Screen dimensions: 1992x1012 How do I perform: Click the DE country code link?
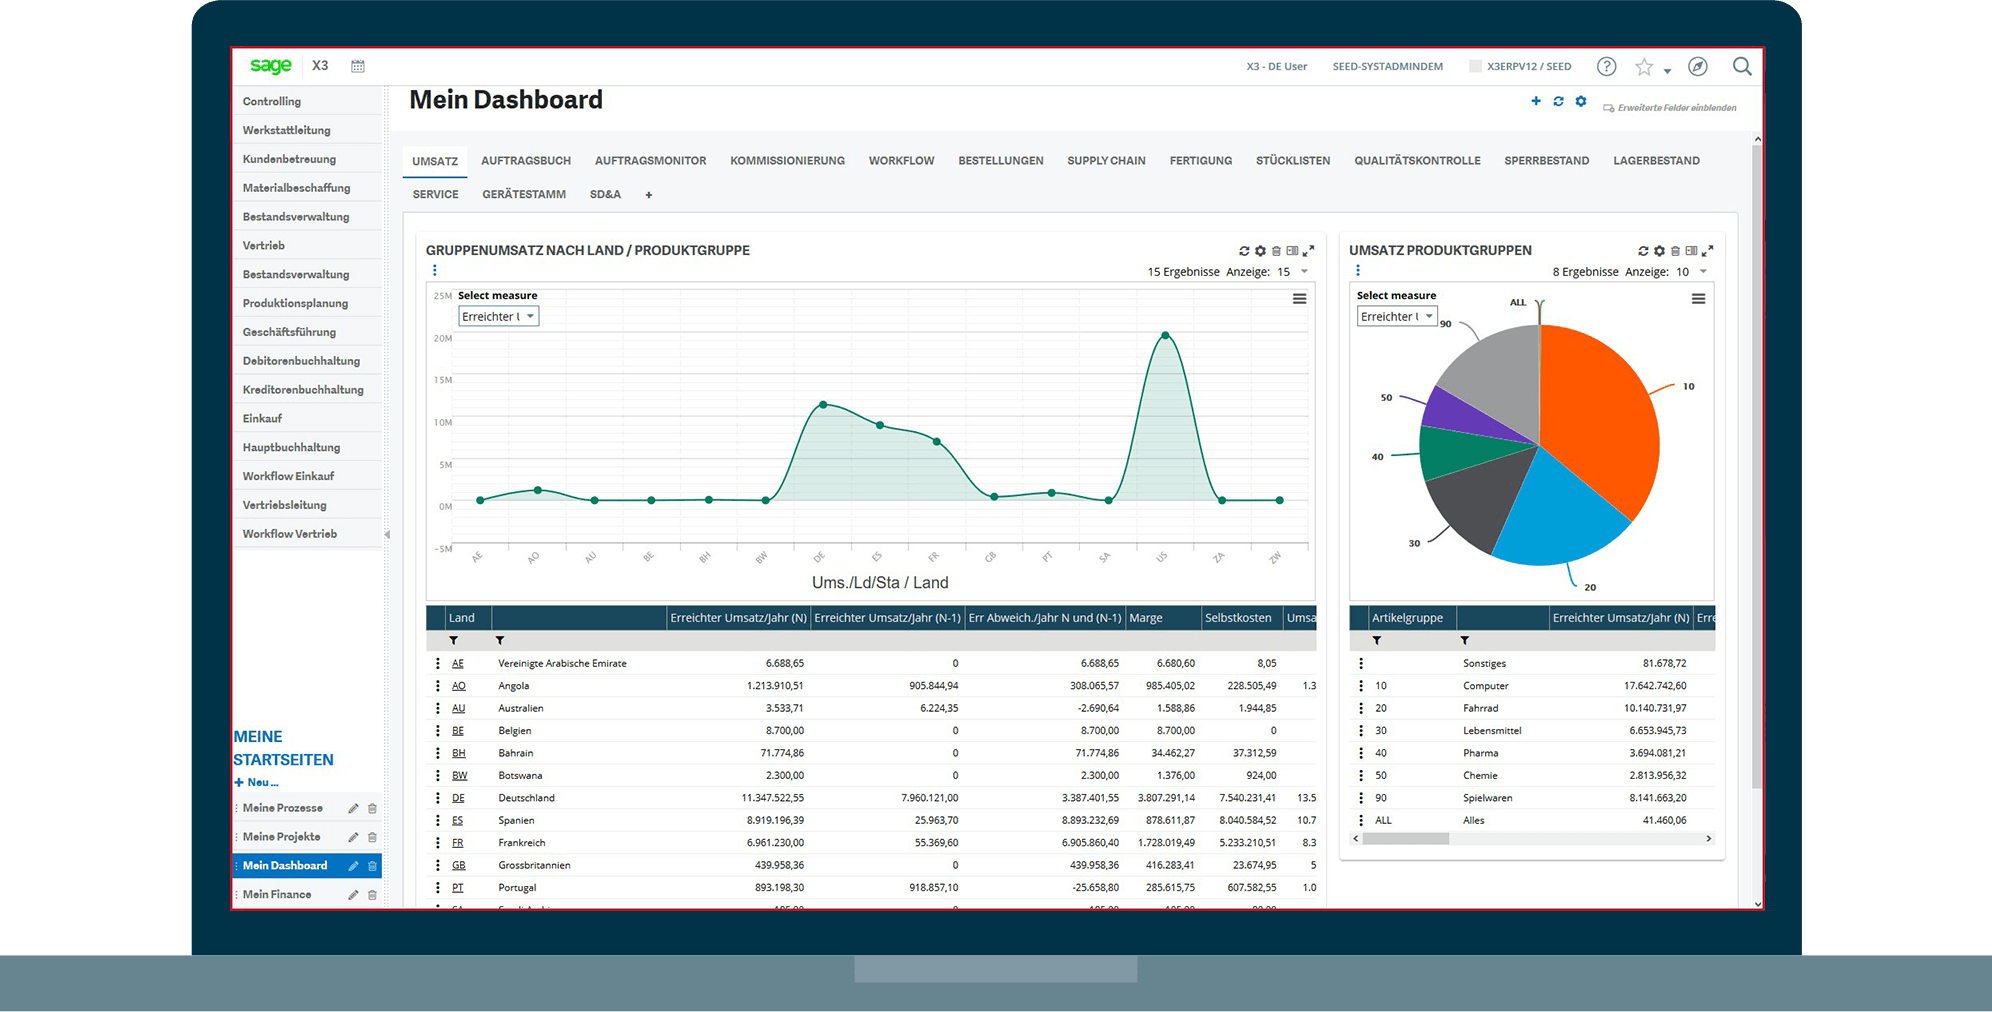click(458, 798)
